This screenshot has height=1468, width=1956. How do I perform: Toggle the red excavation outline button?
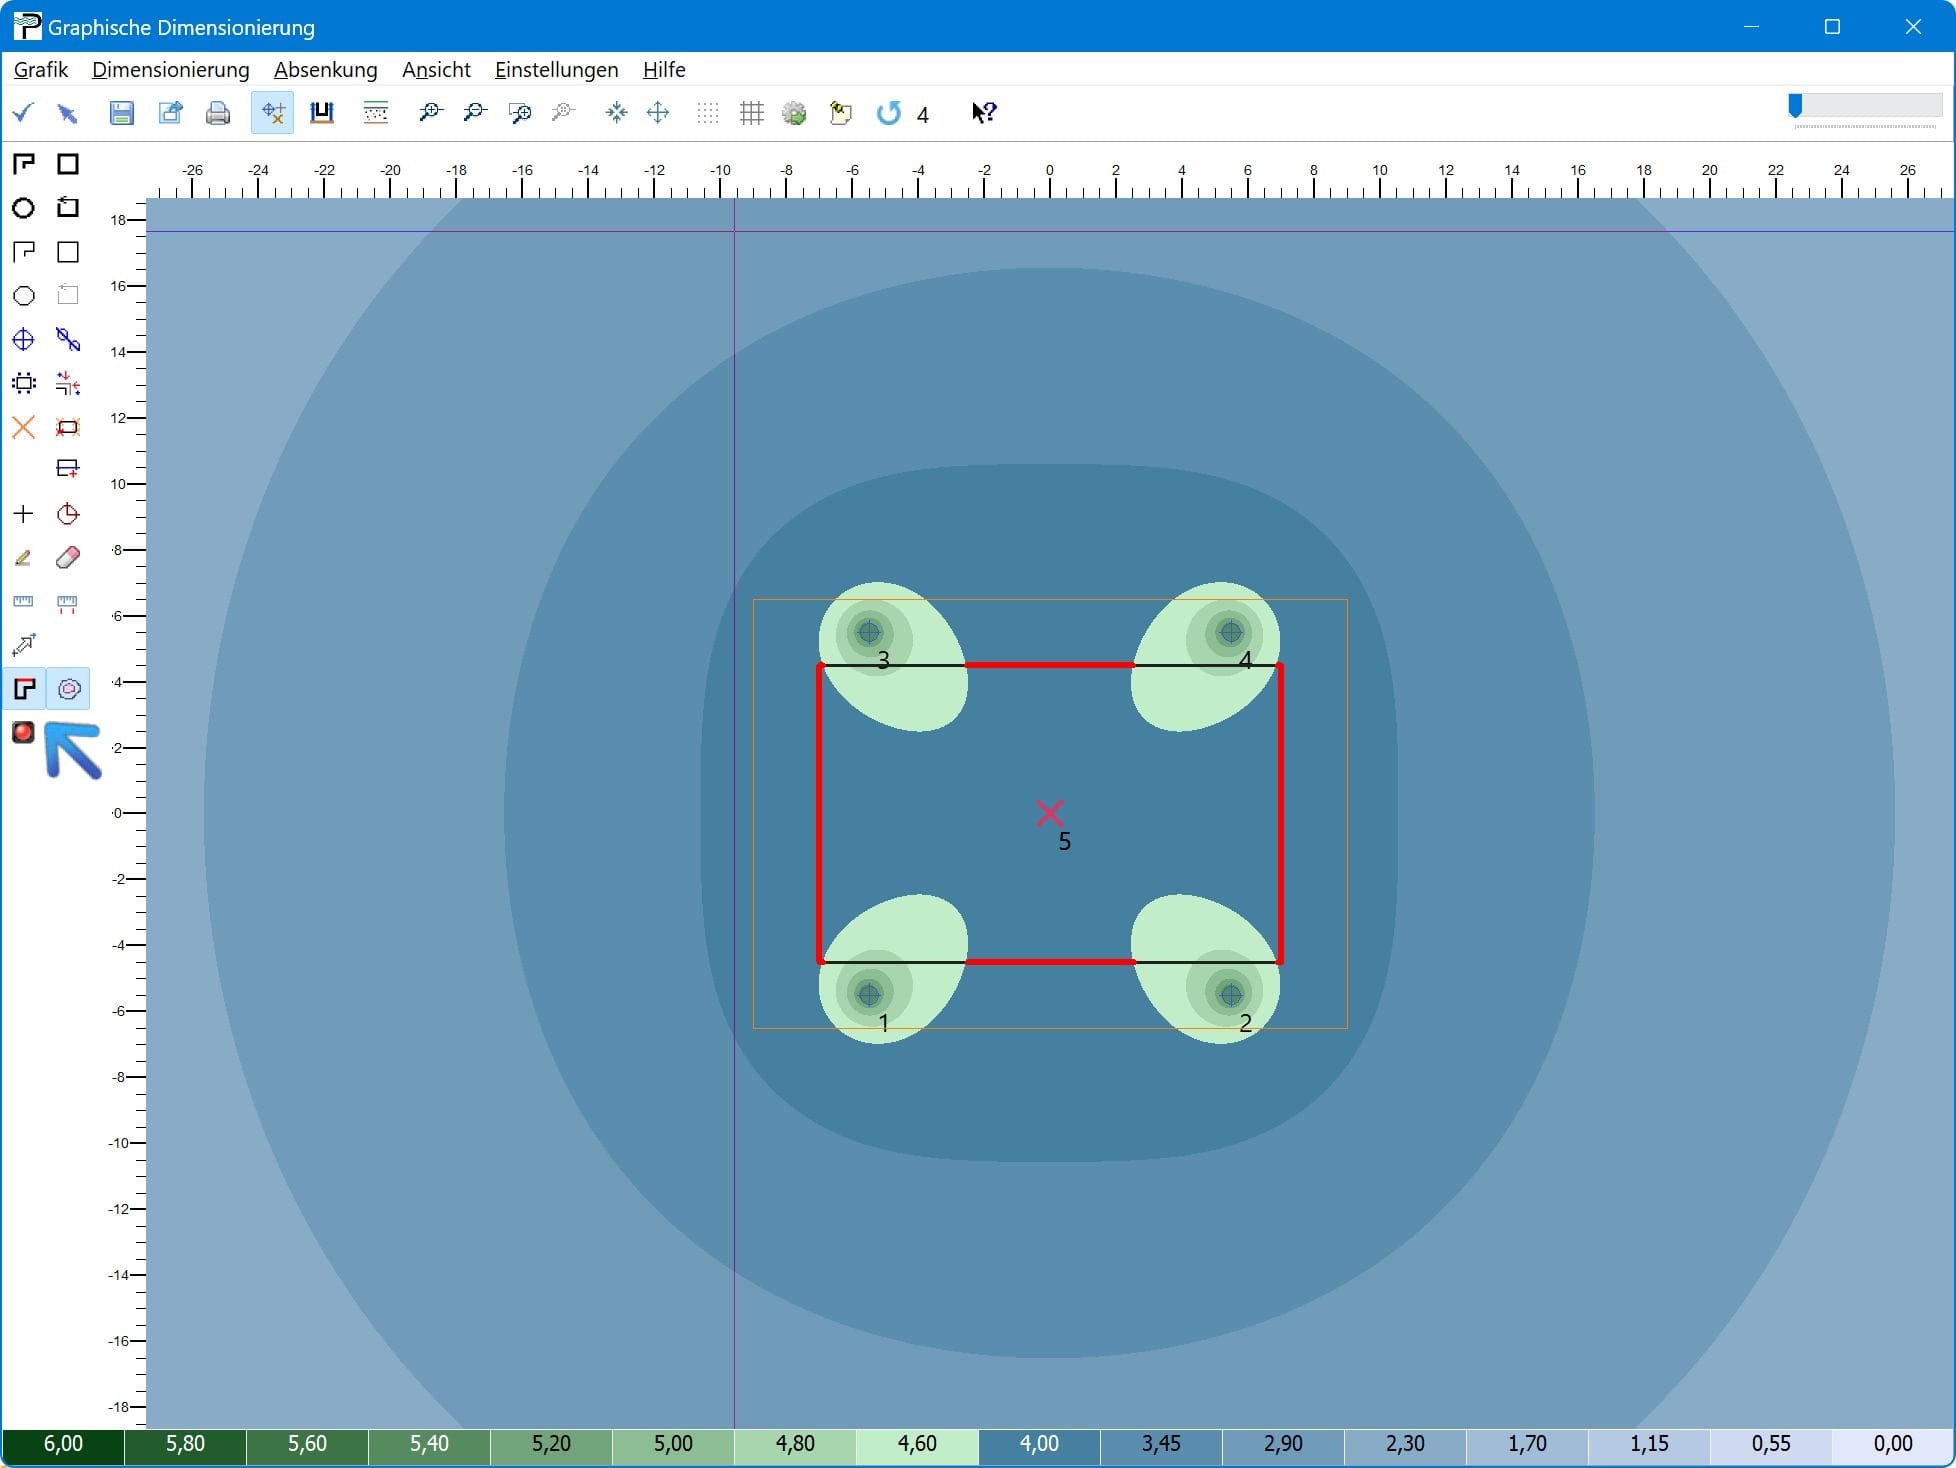click(24, 689)
